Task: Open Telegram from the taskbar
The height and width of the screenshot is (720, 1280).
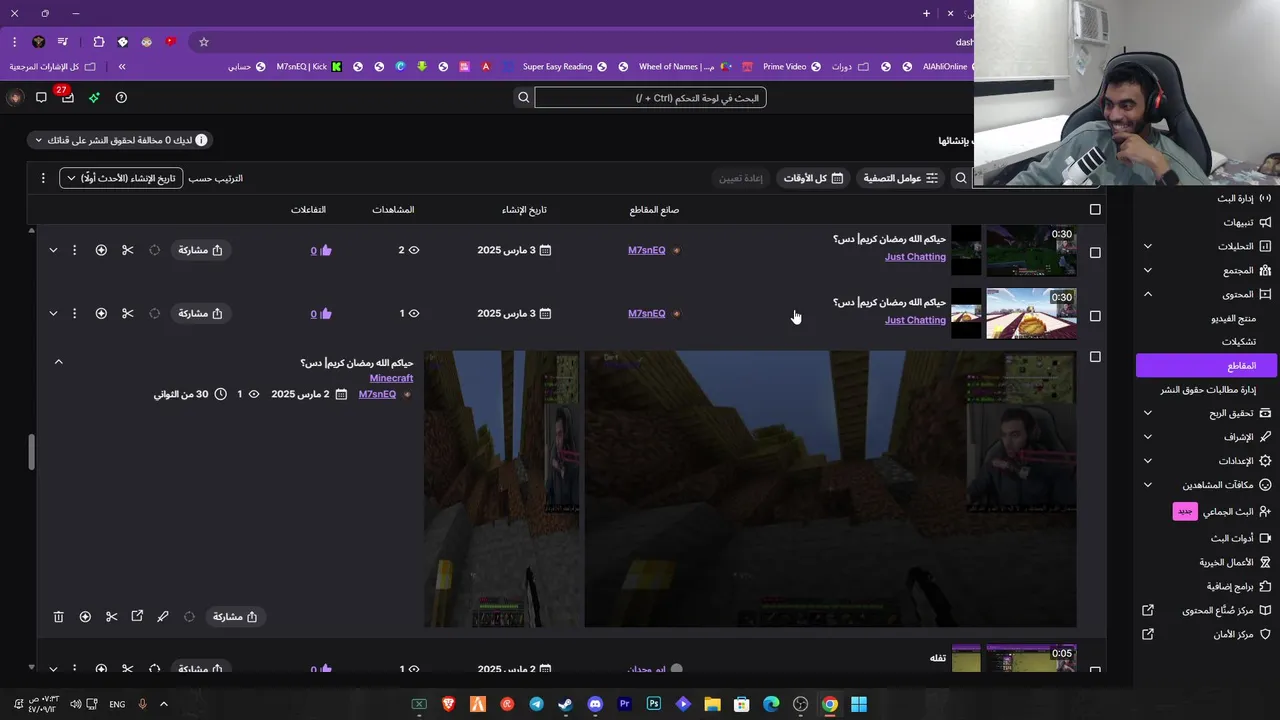Action: pyautogui.click(x=537, y=704)
